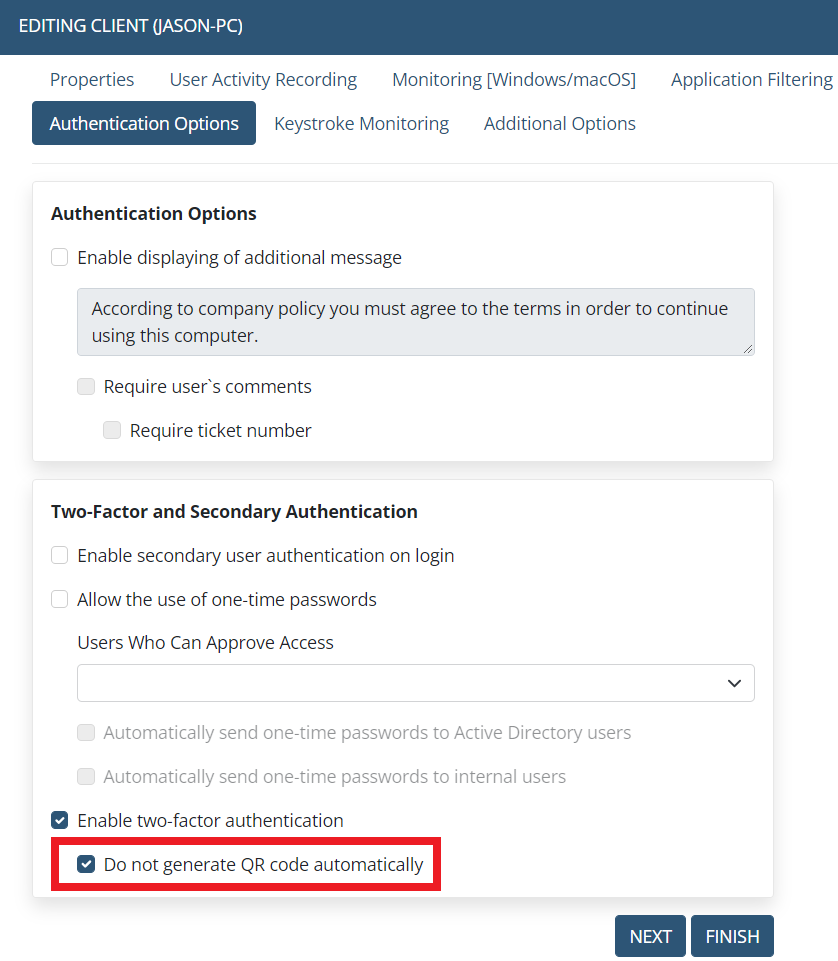Screen dimensions: 838x961
Task: Switch to Additional Options tab
Action: click(x=559, y=124)
